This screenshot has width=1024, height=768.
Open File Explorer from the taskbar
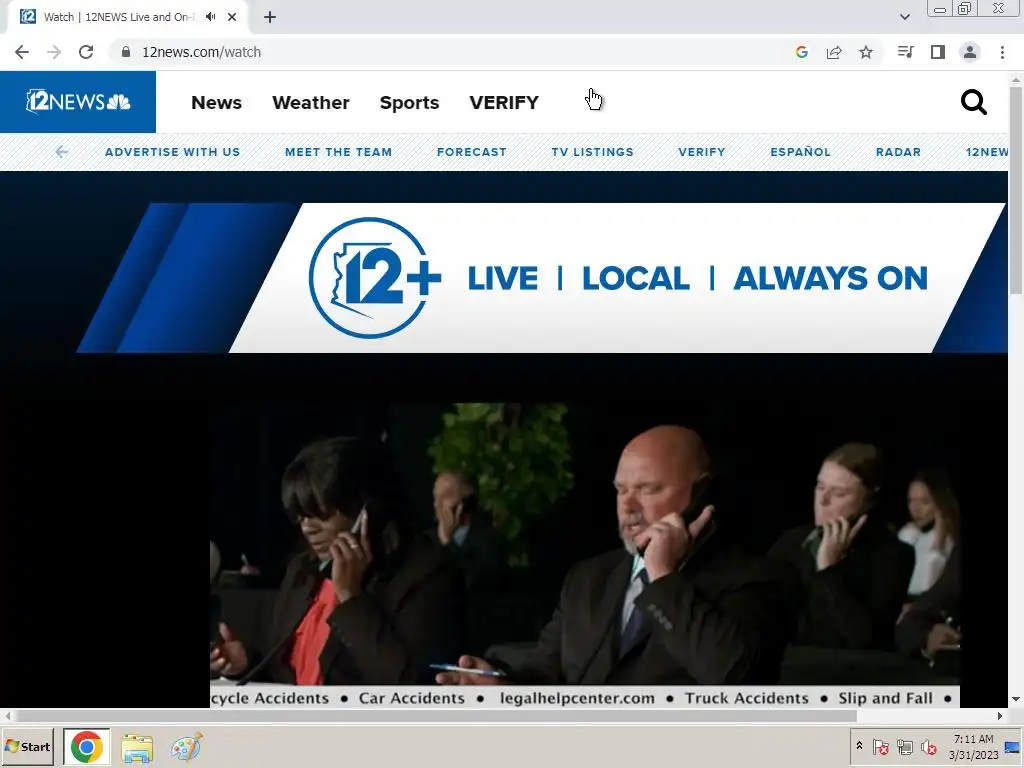click(x=137, y=747)
